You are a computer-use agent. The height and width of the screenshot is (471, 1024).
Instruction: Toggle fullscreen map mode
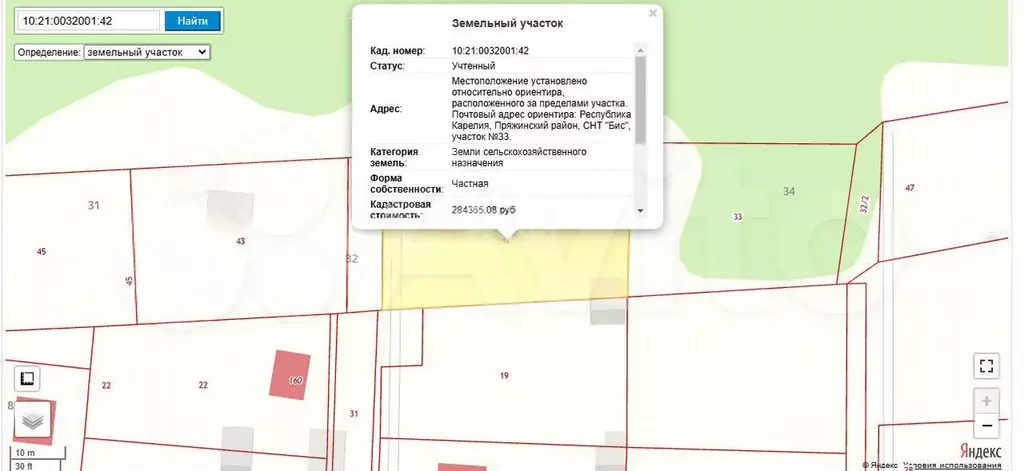986,365
